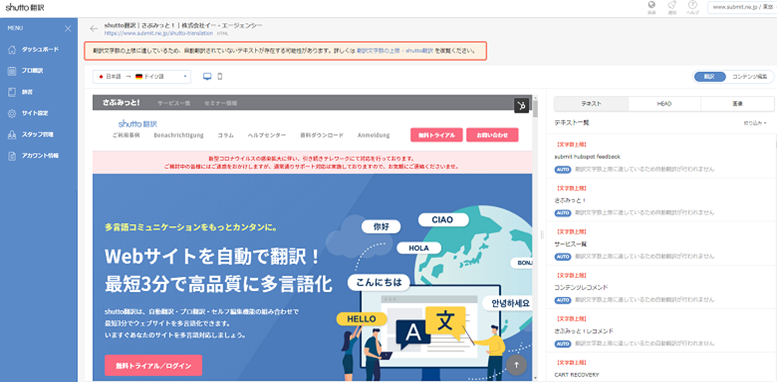Click ヘルプセンター nav link in preview
The height and width of the screenshot is (382, 777).
point(267,135)
